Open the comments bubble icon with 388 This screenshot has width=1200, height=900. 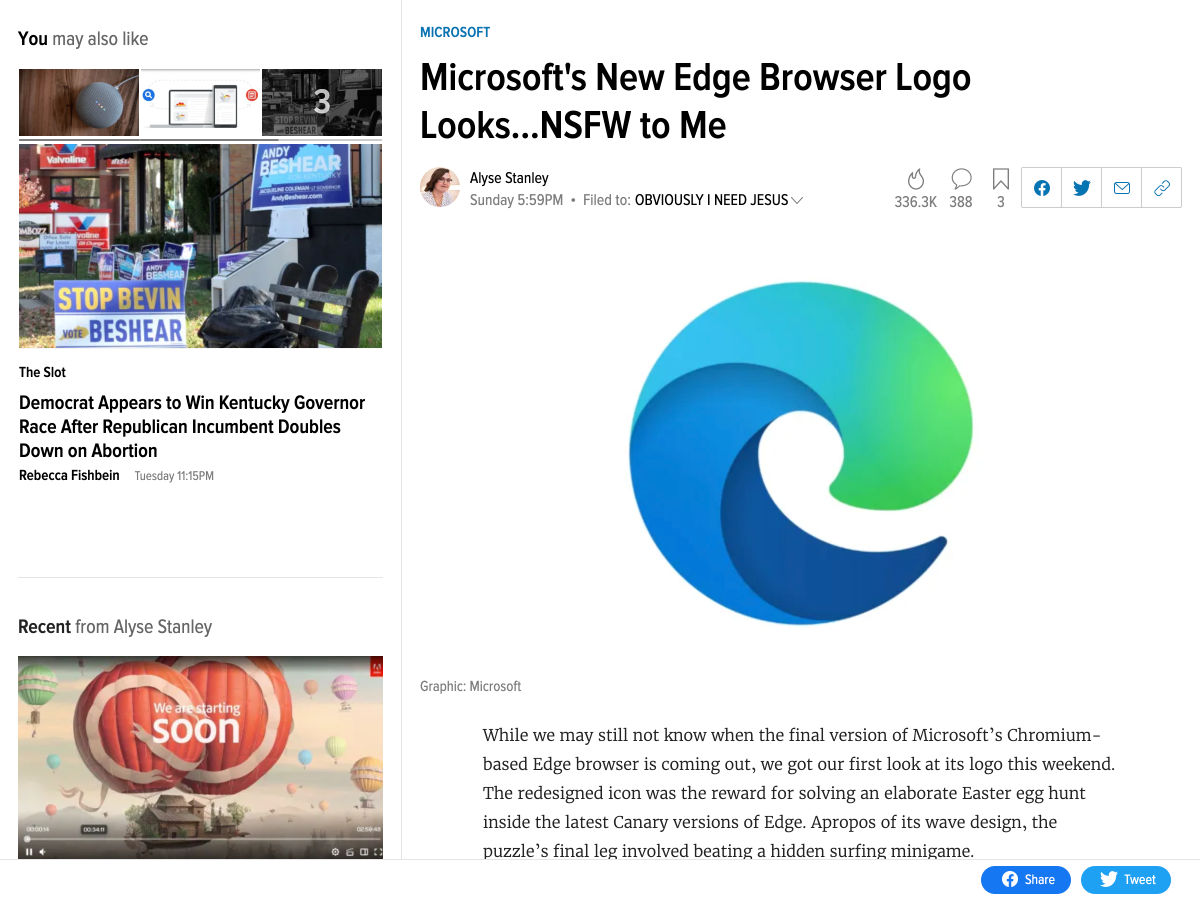click(961, 179)
